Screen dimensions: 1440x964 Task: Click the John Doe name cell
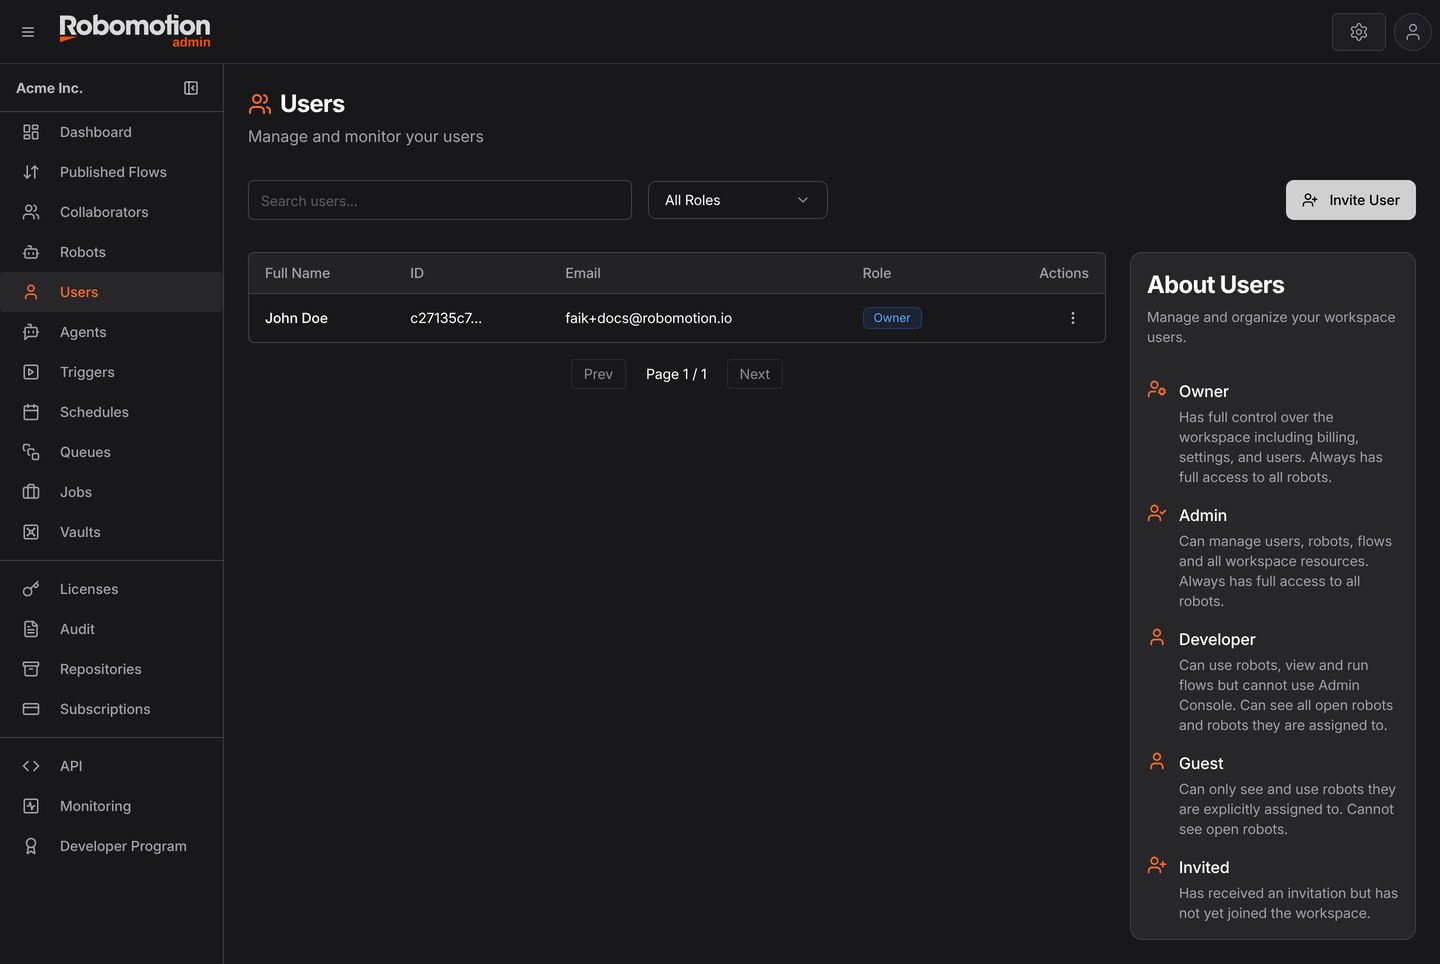click(x=296, y=318)
